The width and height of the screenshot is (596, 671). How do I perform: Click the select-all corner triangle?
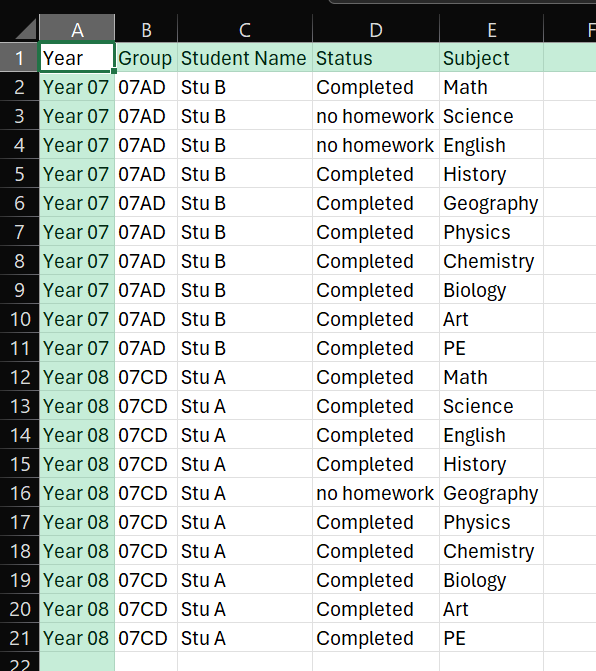pos(25,30)
